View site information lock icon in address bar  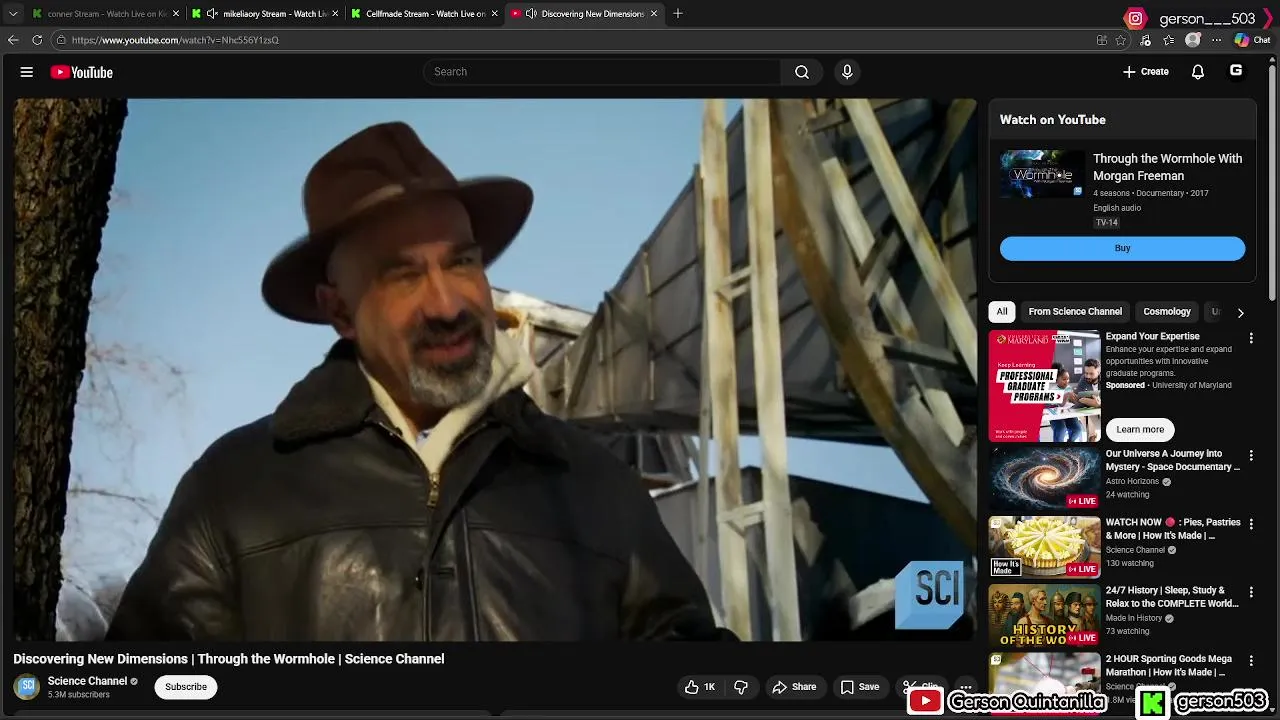tap(61, 40)
